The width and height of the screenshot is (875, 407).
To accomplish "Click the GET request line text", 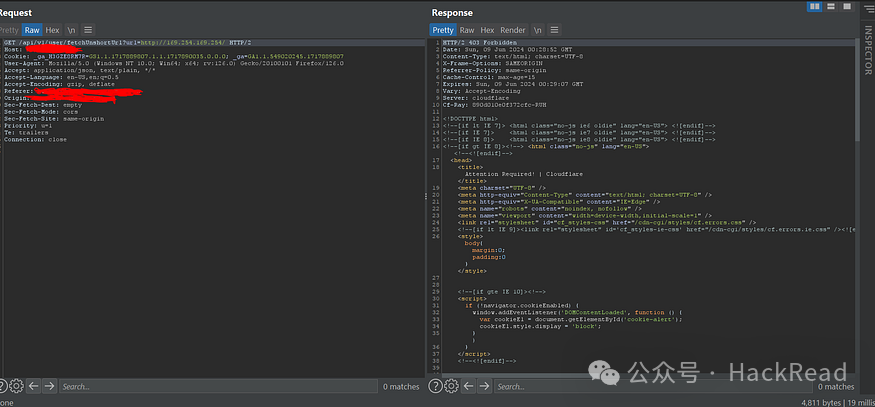I will pyautogui.click(x=128, y=42).
